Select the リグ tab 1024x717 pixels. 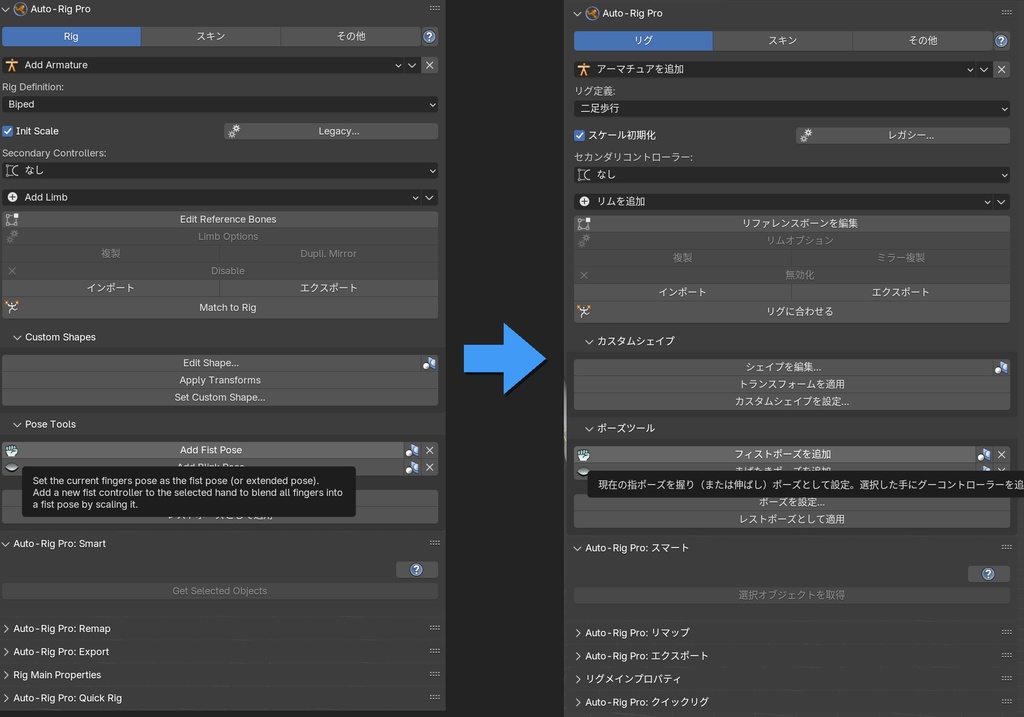click(643, 40)
